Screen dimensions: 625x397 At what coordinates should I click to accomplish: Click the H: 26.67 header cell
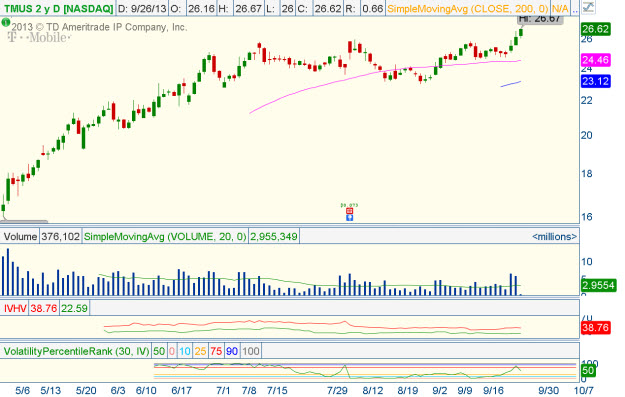pos(241,9)
